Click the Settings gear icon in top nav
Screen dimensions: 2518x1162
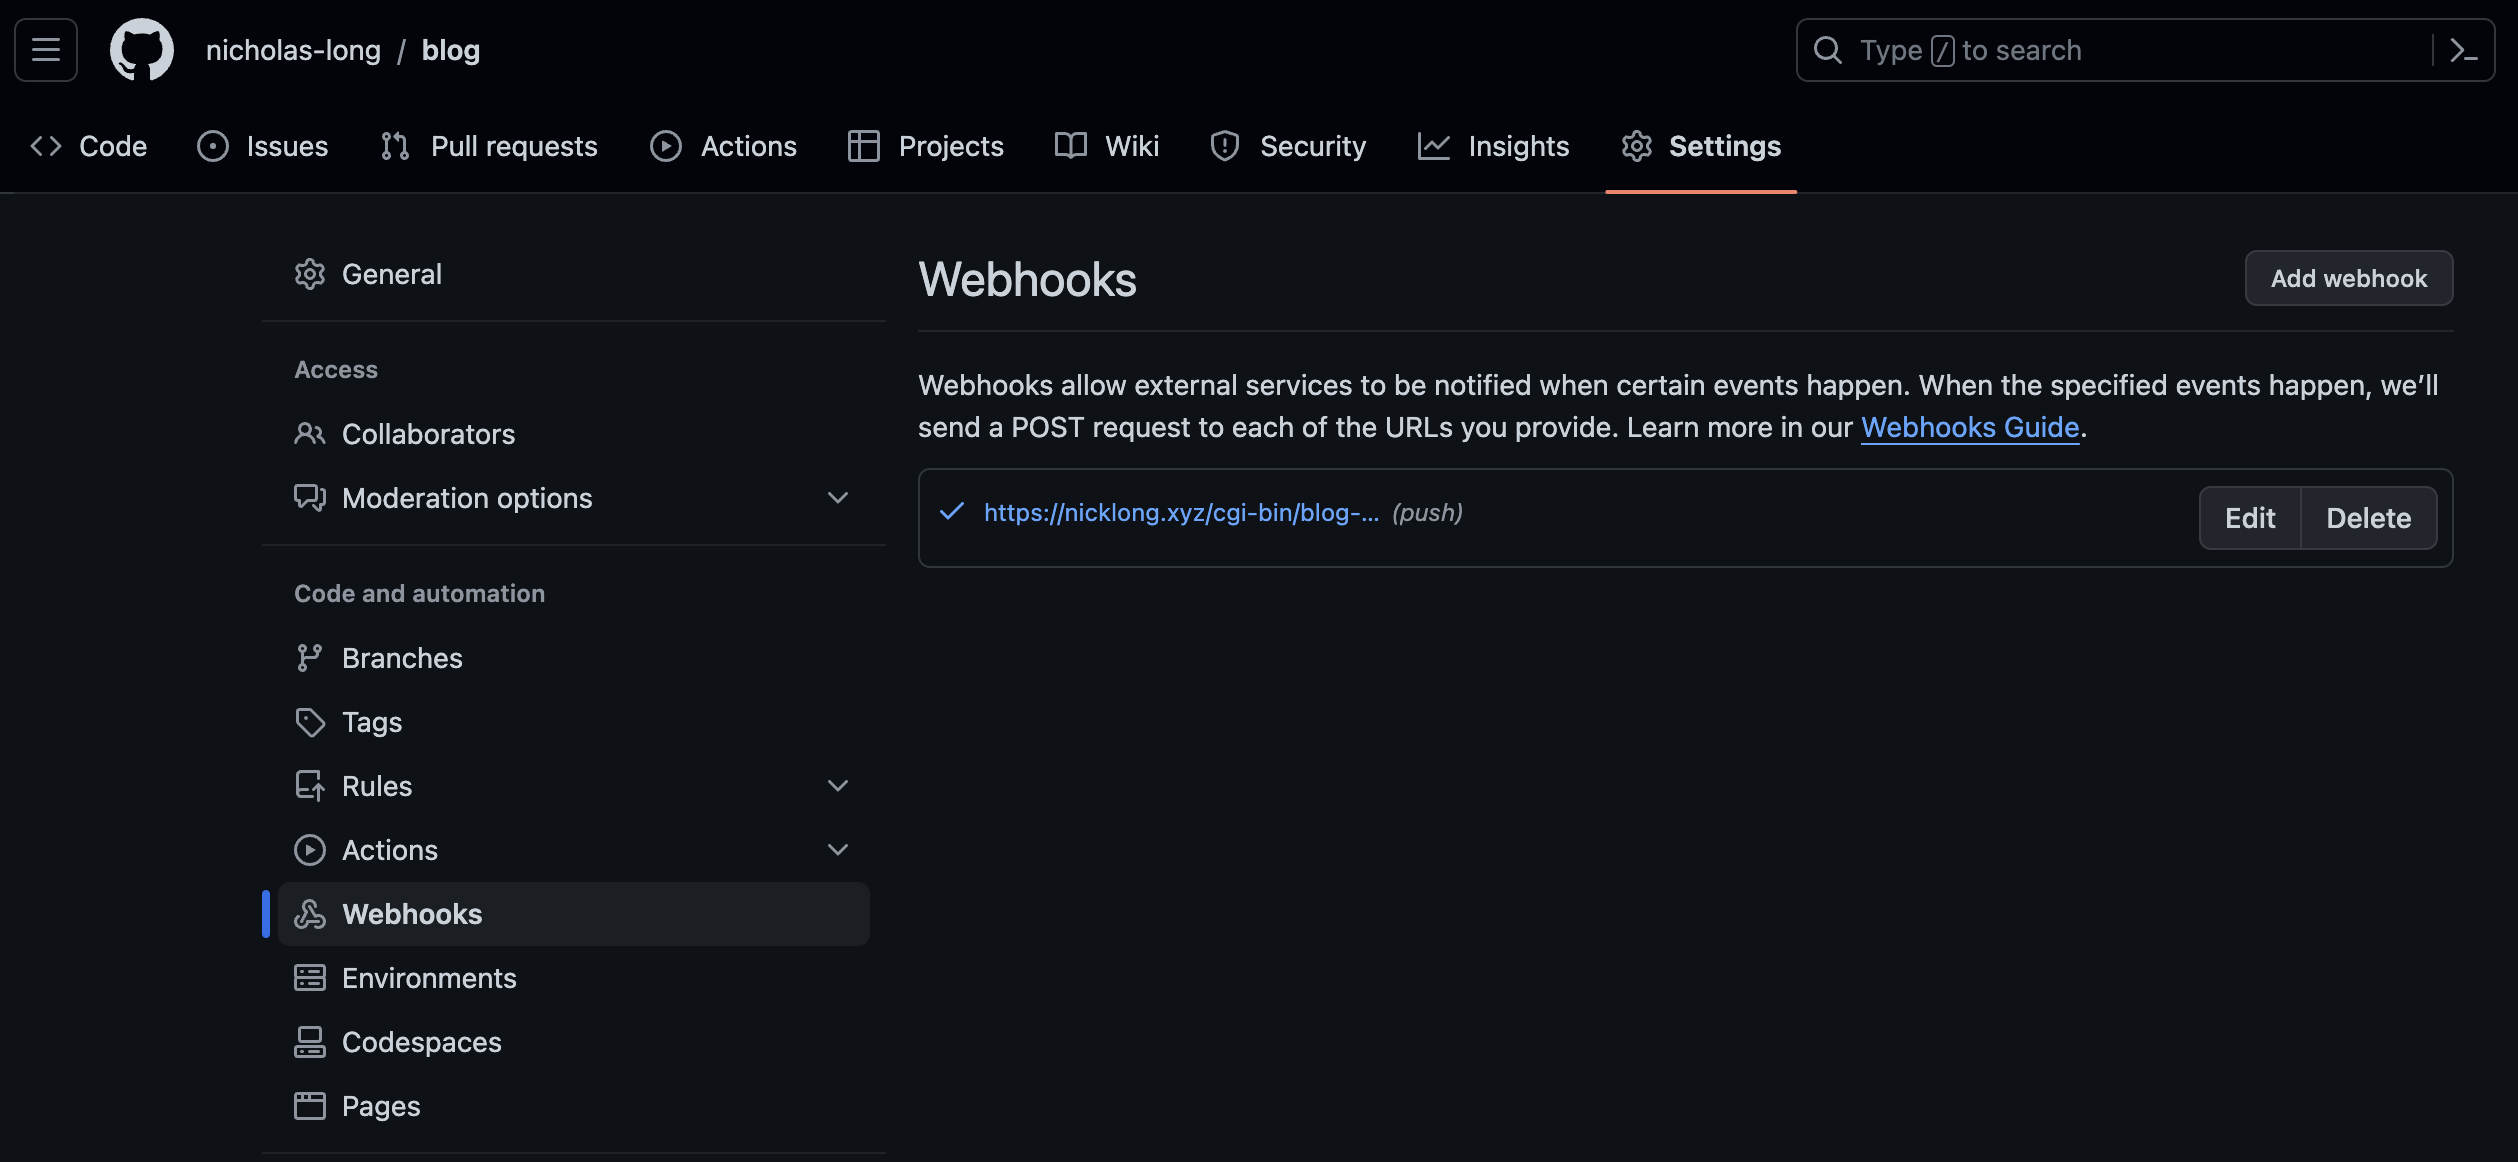(x=1637, y=146)
